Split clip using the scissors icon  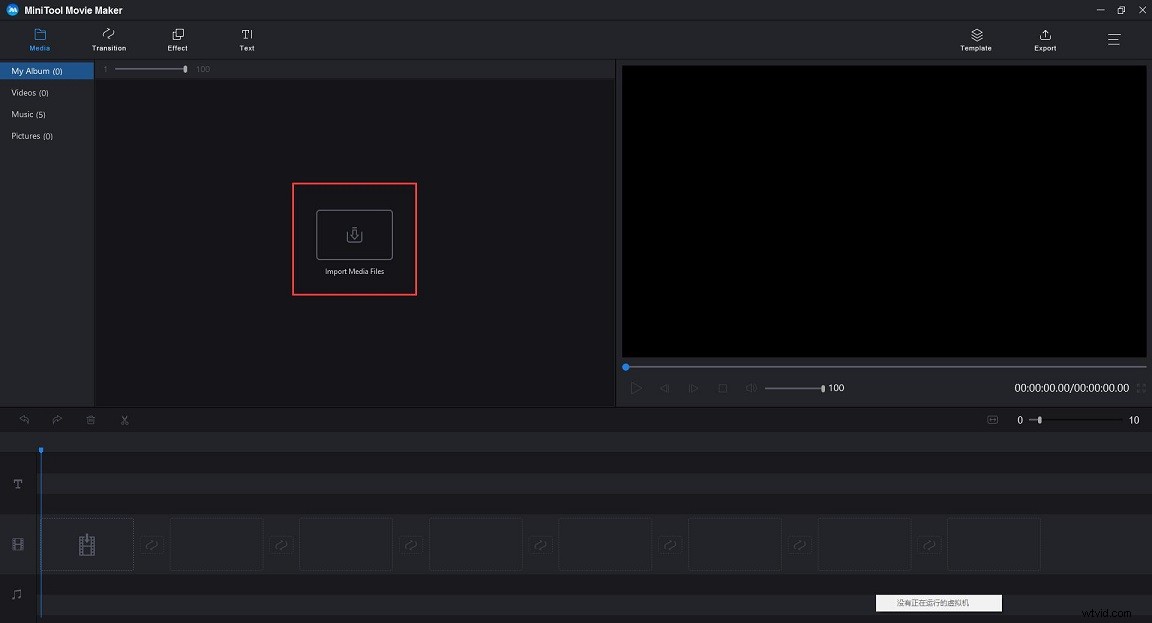point(124,420)
